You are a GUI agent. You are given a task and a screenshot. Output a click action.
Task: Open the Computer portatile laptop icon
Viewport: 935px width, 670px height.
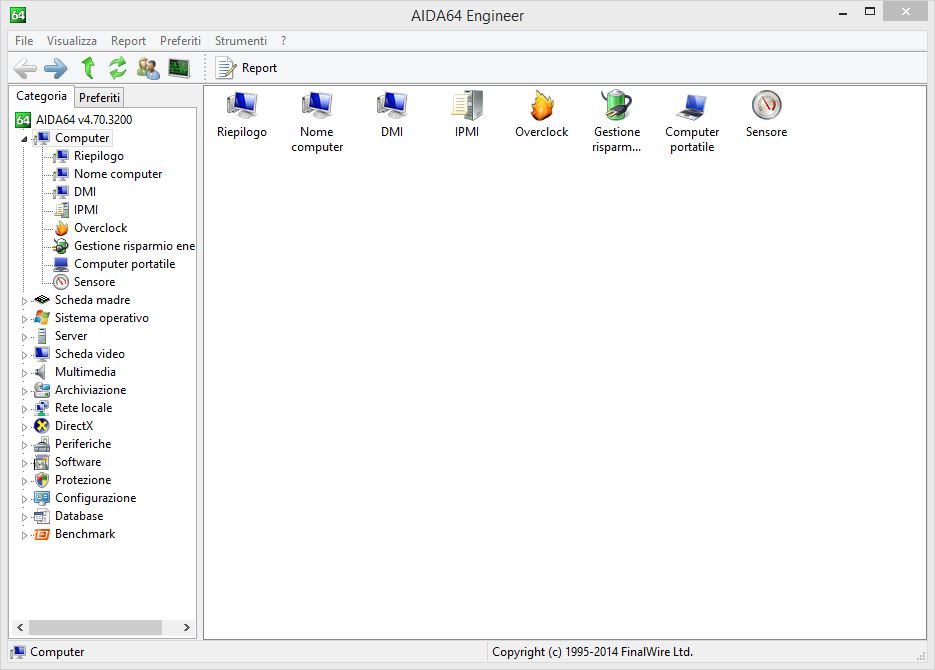[x=692, y=107]
